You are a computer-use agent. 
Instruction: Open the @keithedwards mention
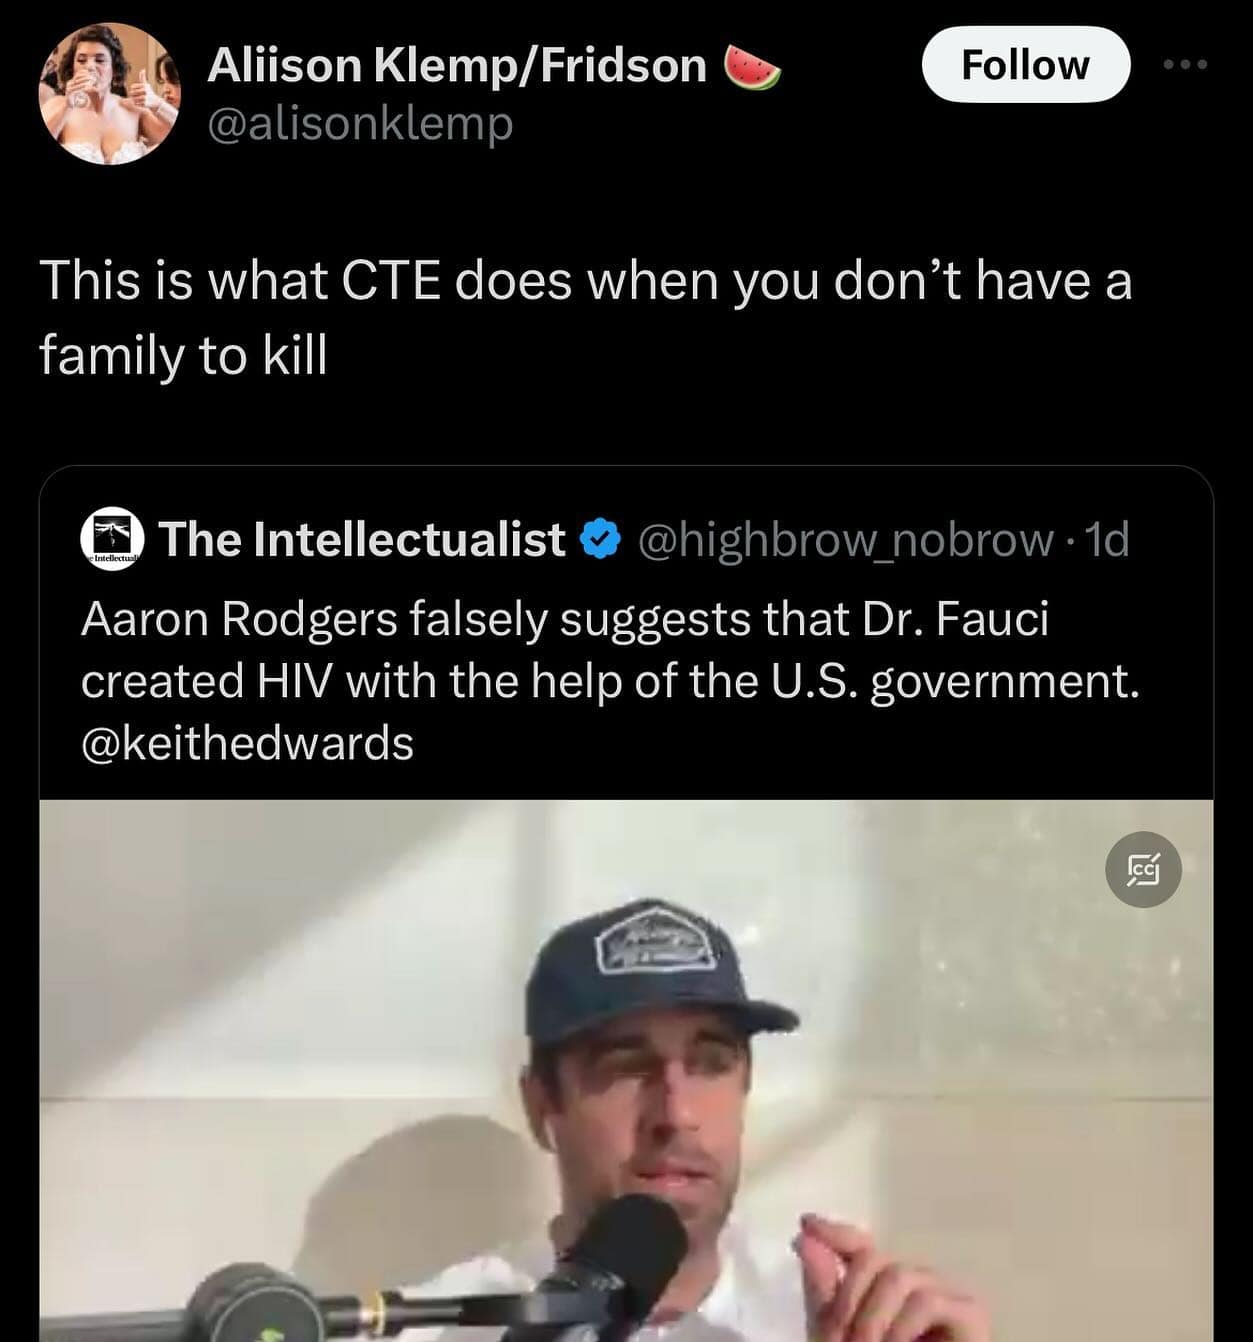click(x=247, y=743)
